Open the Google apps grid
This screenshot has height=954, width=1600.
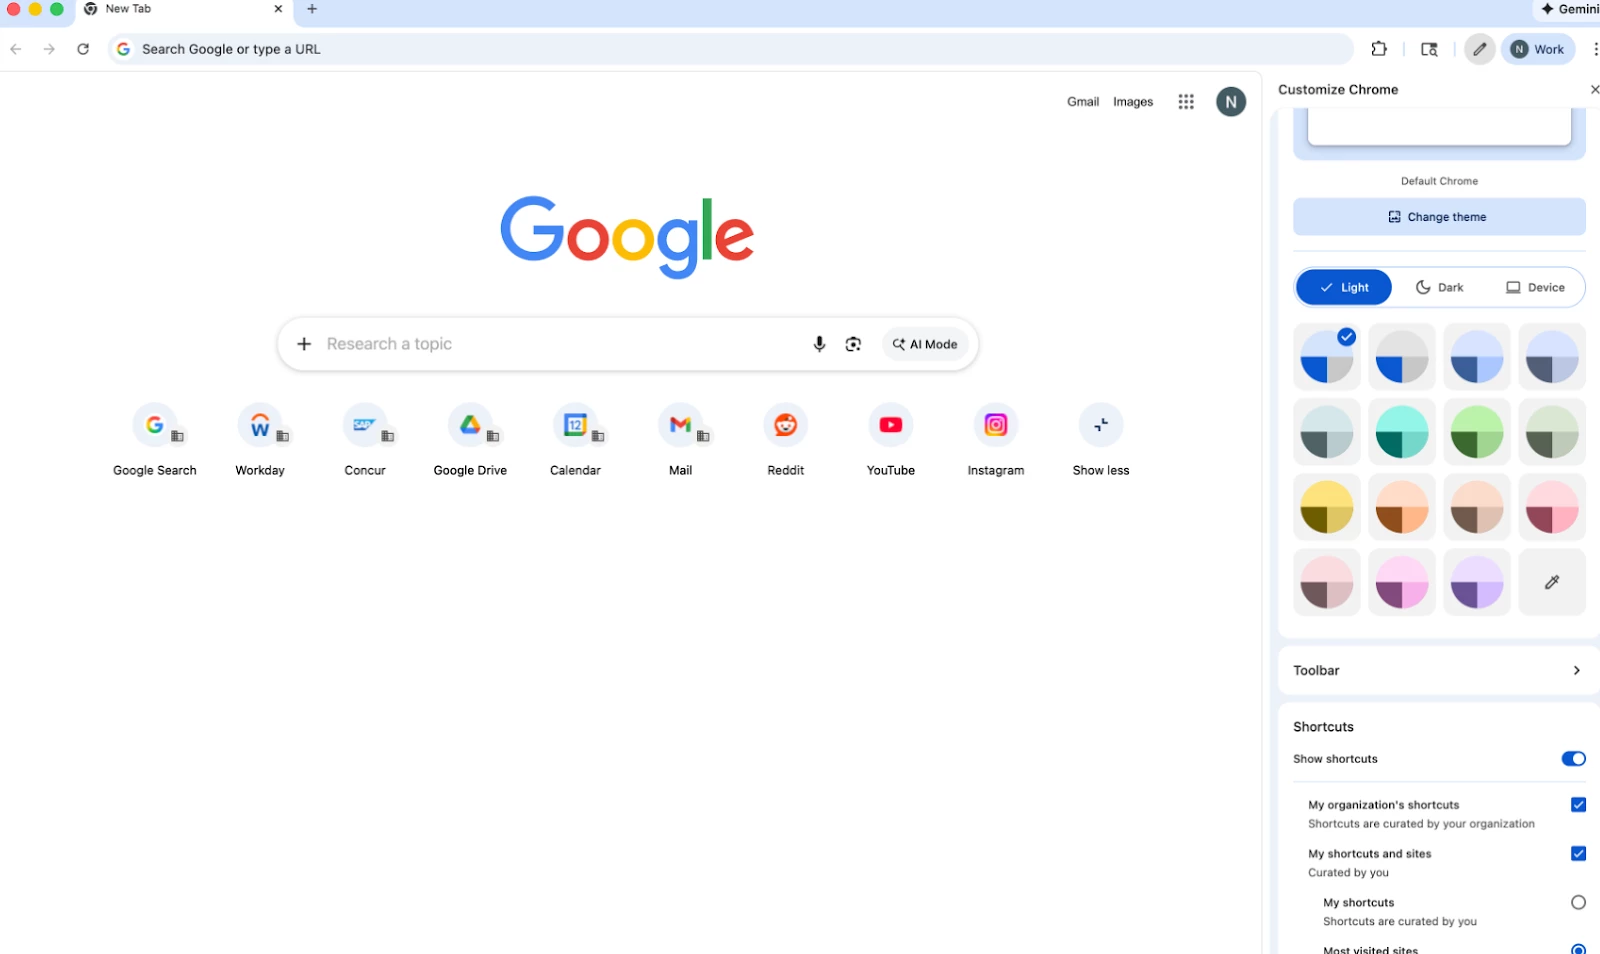(1186, 102)
